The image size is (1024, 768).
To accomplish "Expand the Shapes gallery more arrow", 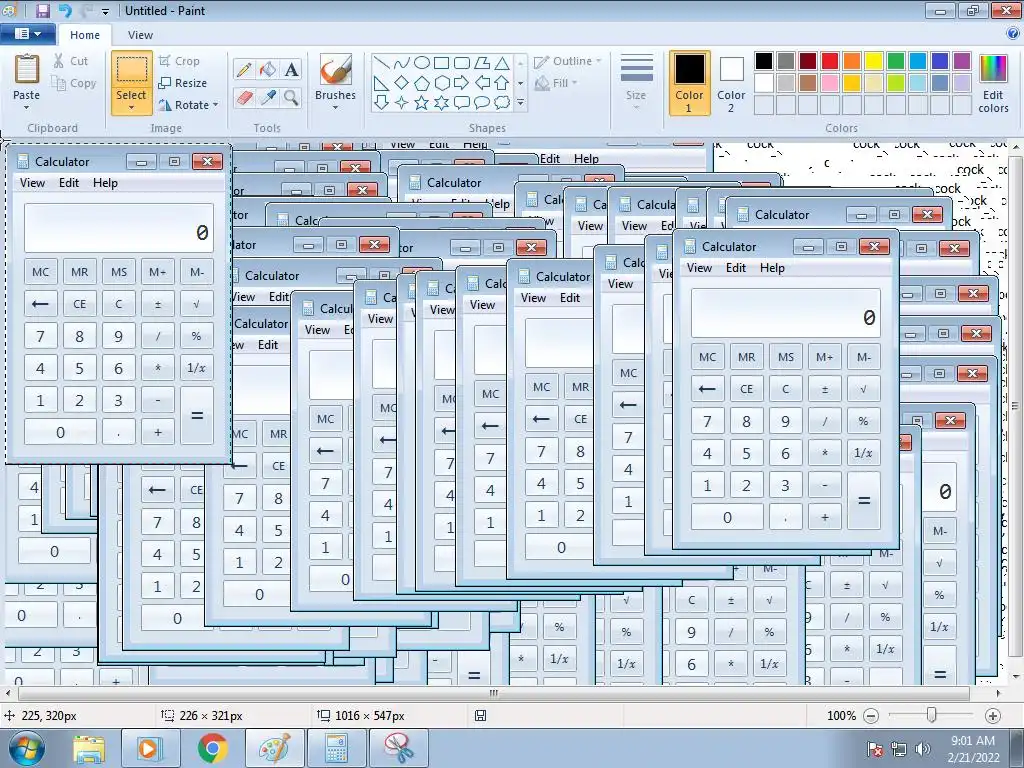I will [520, 103].
